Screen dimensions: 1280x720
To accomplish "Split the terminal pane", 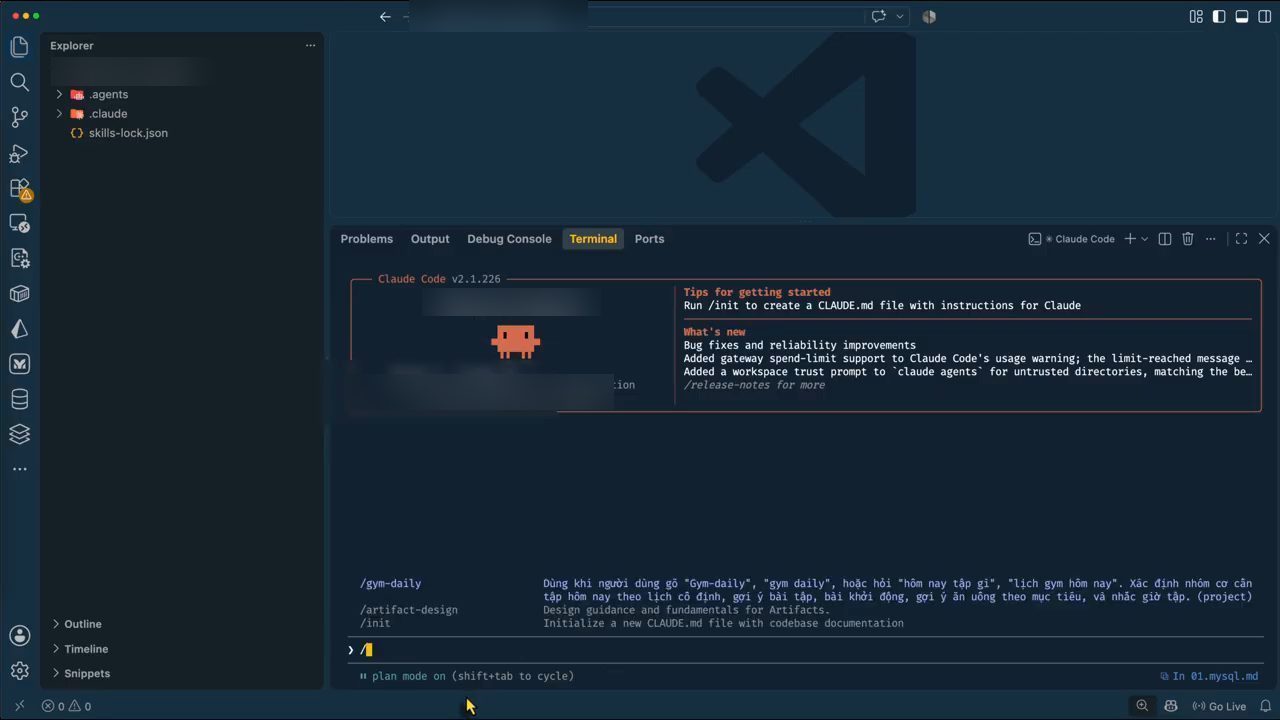I will (x=1164, y=239).
